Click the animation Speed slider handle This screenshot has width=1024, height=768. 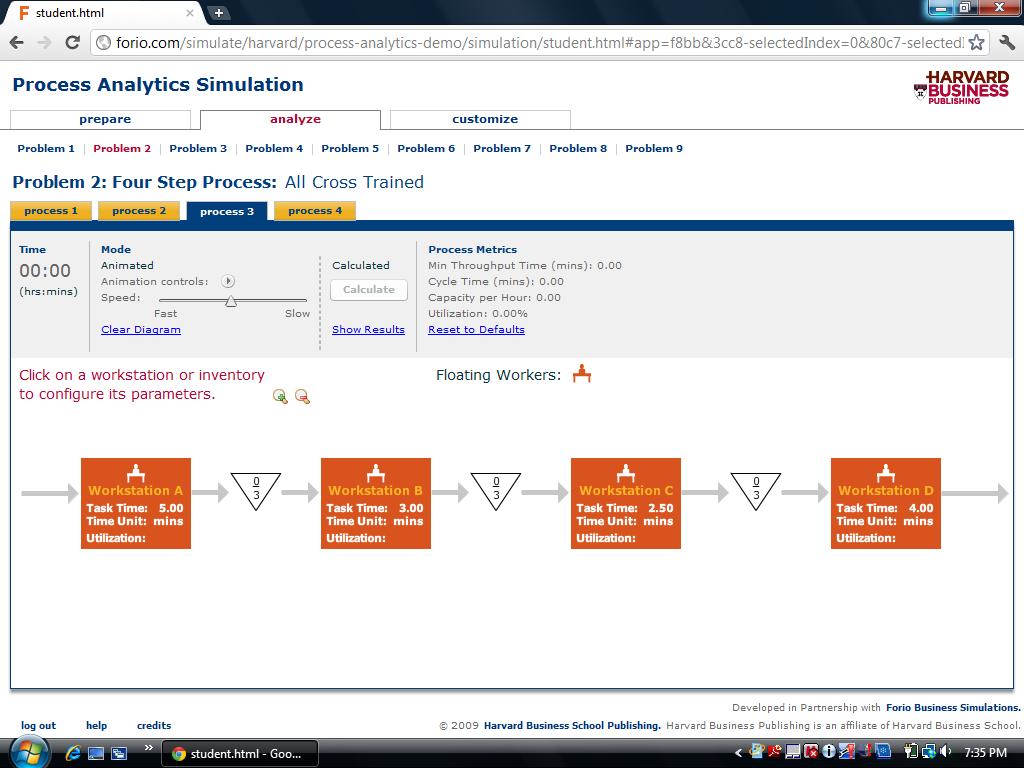[x=231, y=300]
